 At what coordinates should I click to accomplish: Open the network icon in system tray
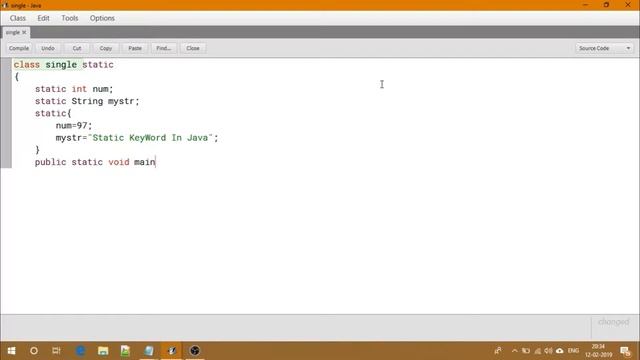537,351
